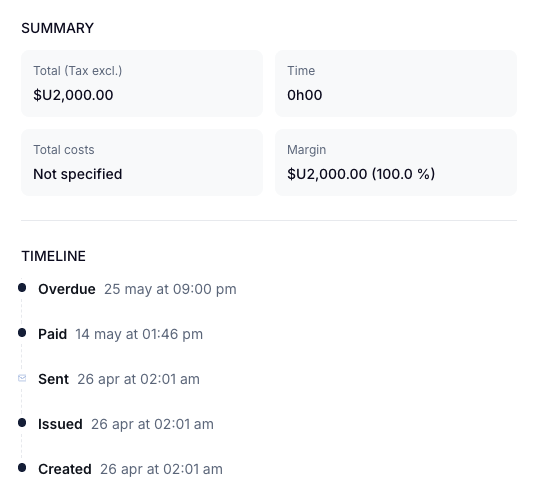The height and width of the screenshot is (501, 545).
Task: Click the Sent envelope icon in timeline
Action: (22, 378)
